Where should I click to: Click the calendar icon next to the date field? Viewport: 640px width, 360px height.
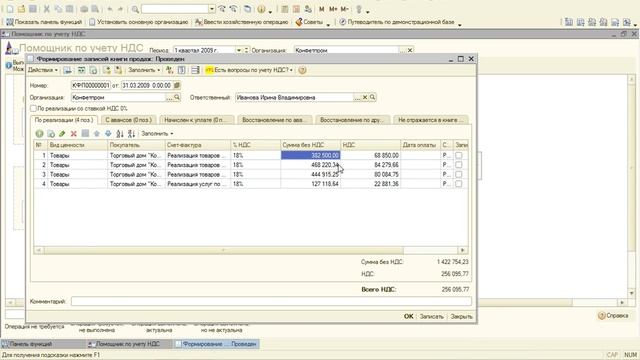click(x=177, y=85)
